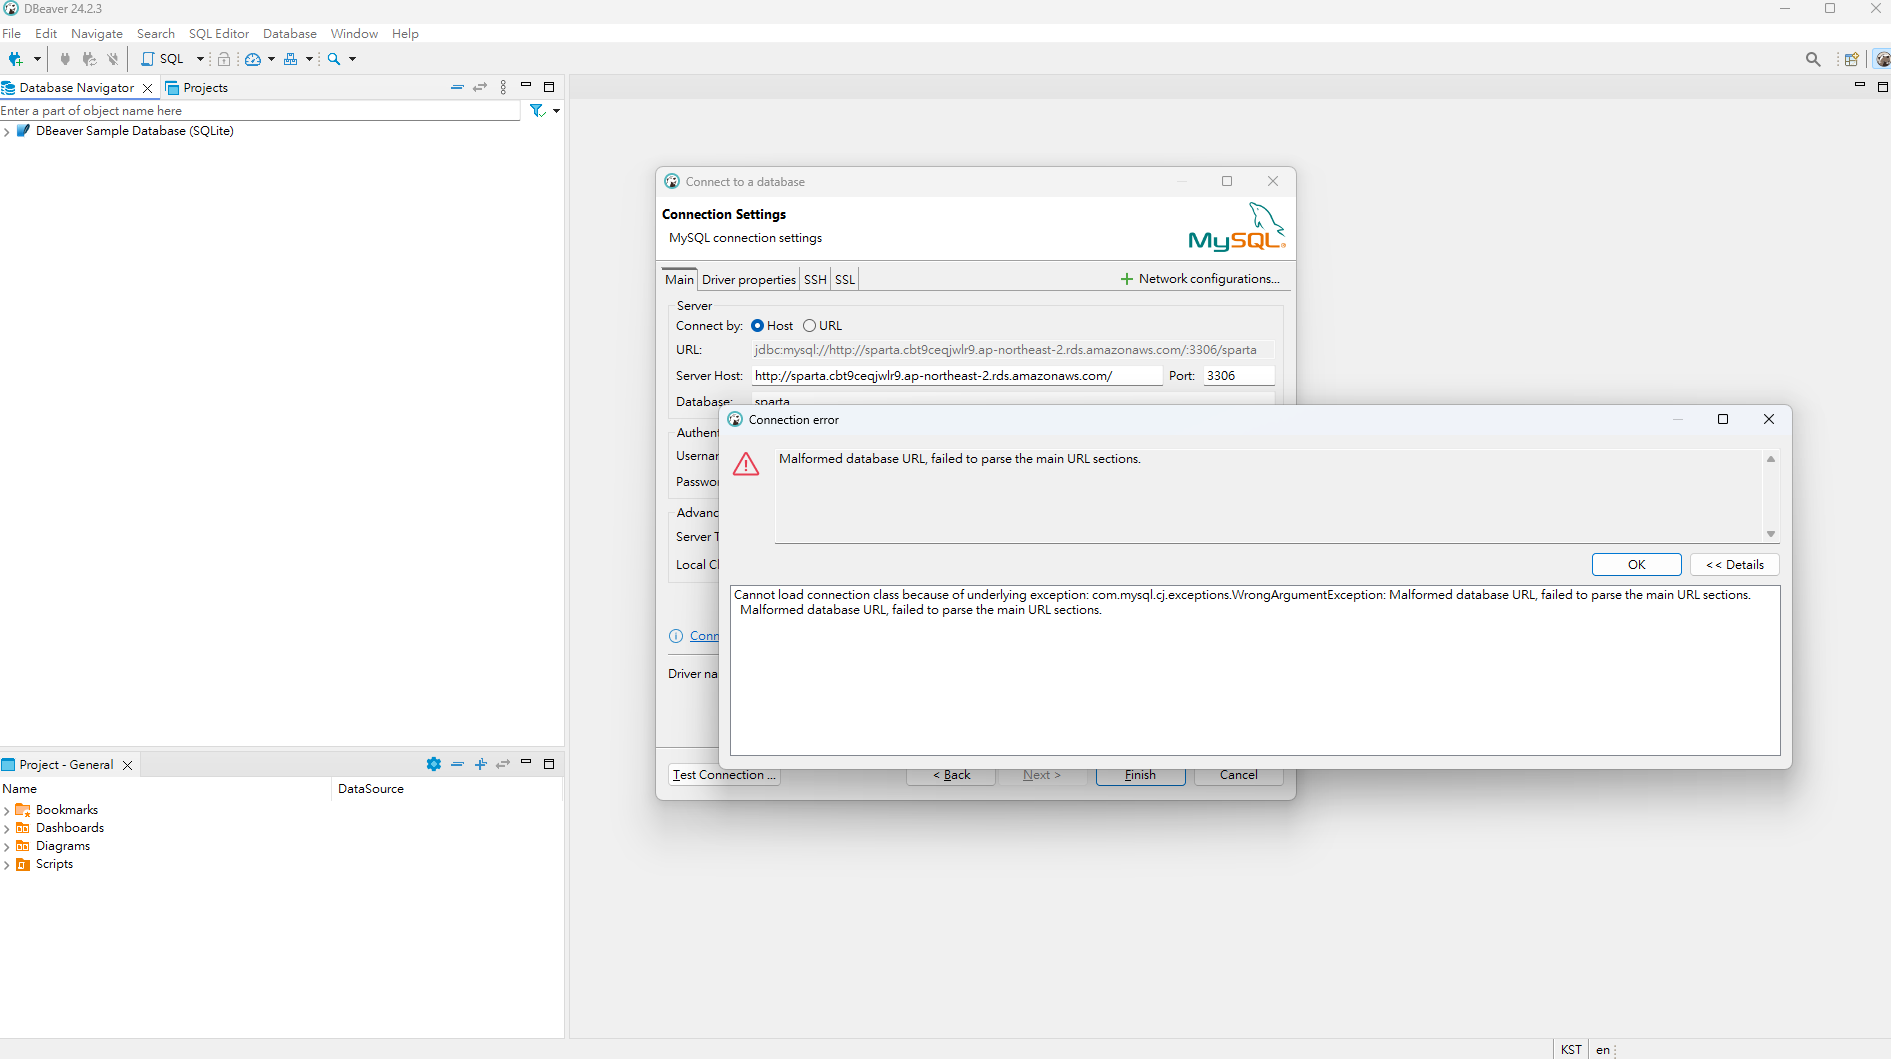Select the URL radio button
Image resolution: width=1891 pixels, height=1059 pixels.
[x=810, y=326]
